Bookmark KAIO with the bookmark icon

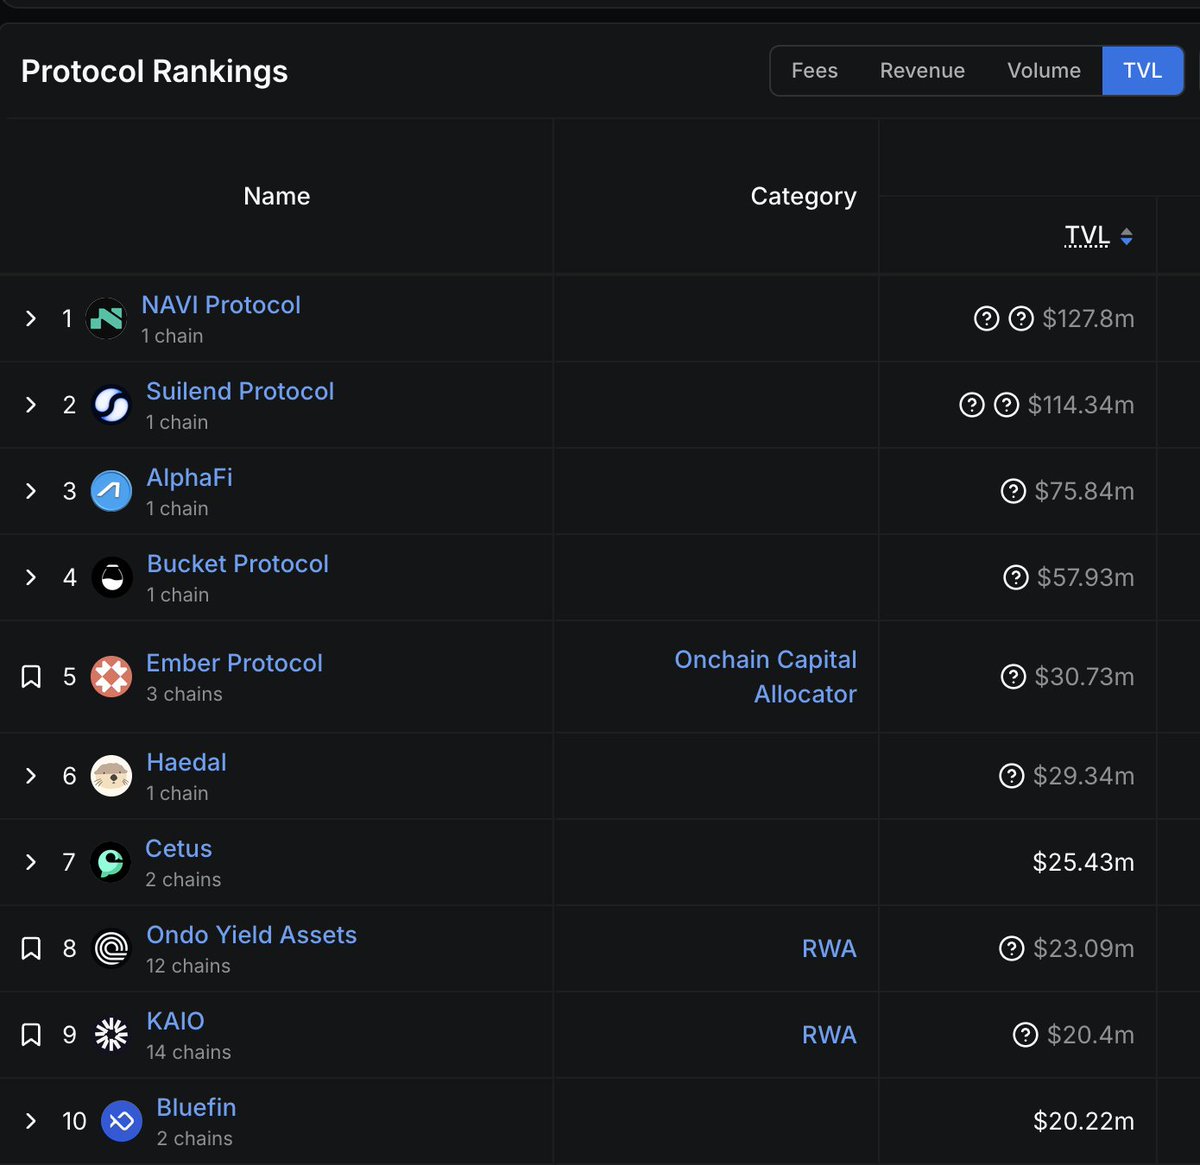31,1035
